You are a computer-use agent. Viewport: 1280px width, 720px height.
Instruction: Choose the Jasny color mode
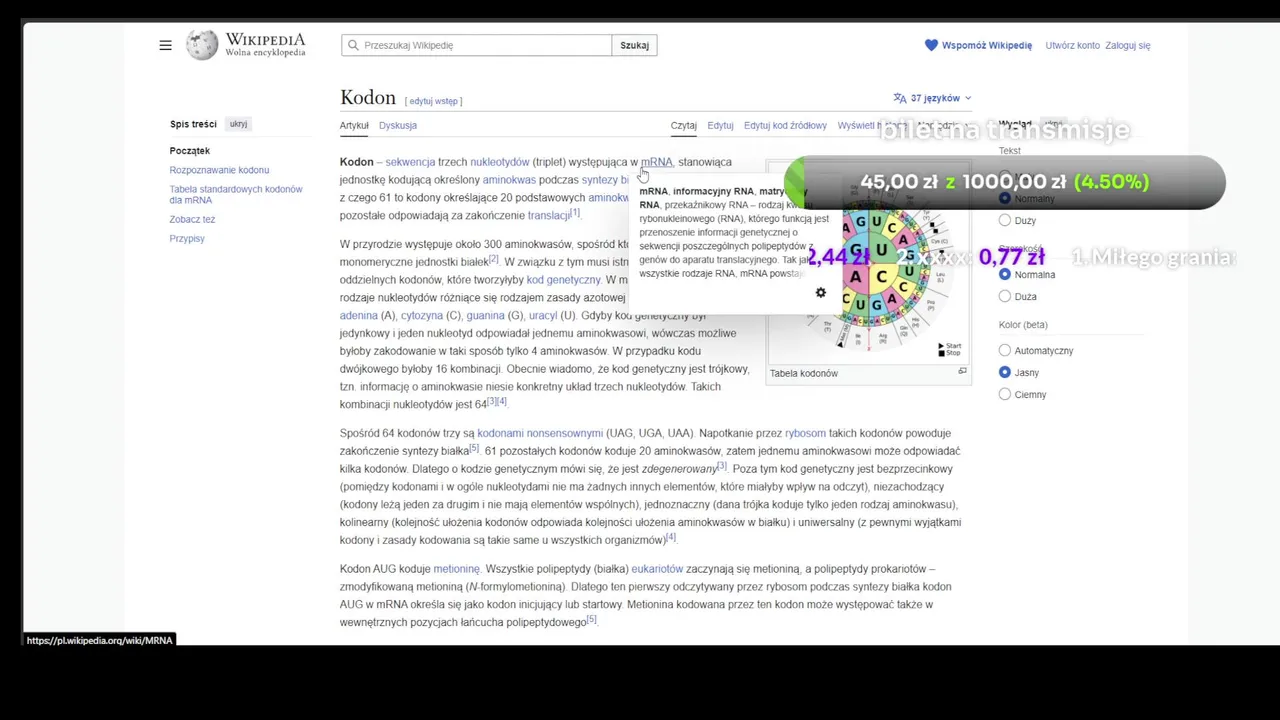[1005, 372]
